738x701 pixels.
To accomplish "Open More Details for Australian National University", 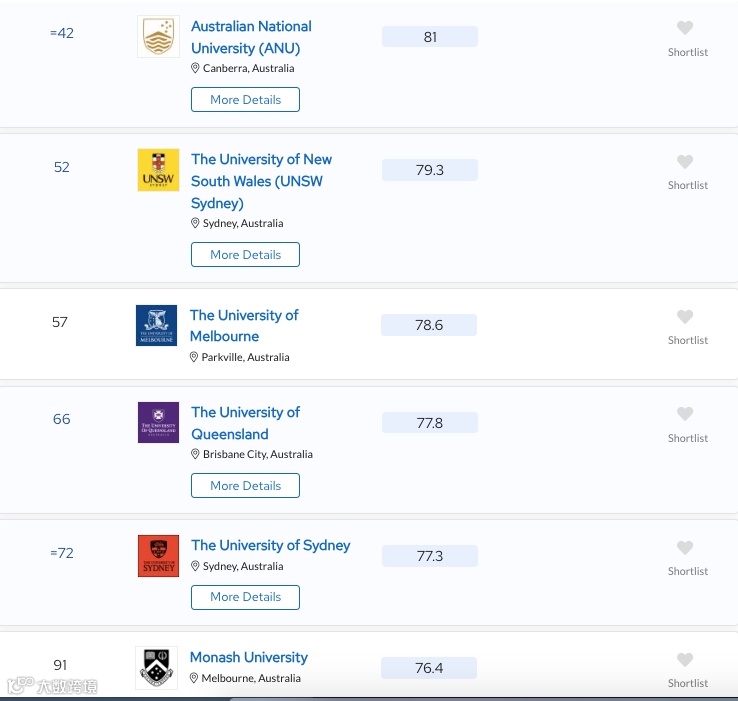I will click(x=245, y=99).
